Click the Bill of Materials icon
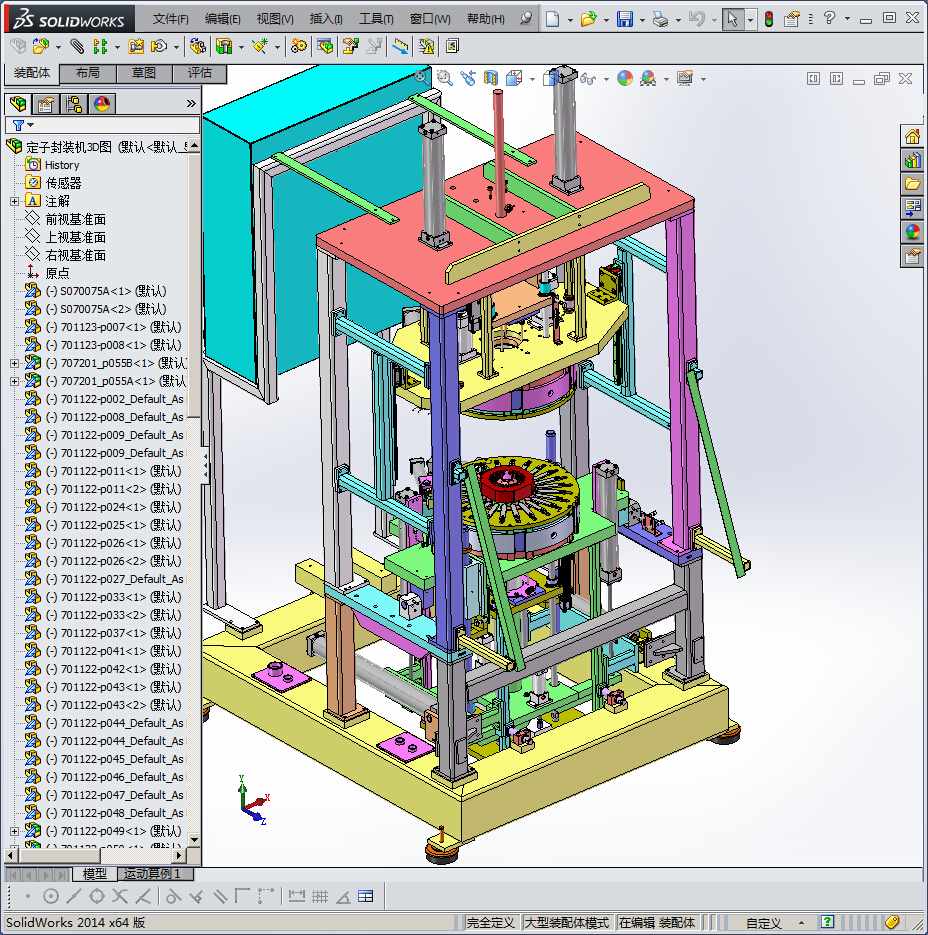 (325, 46)
